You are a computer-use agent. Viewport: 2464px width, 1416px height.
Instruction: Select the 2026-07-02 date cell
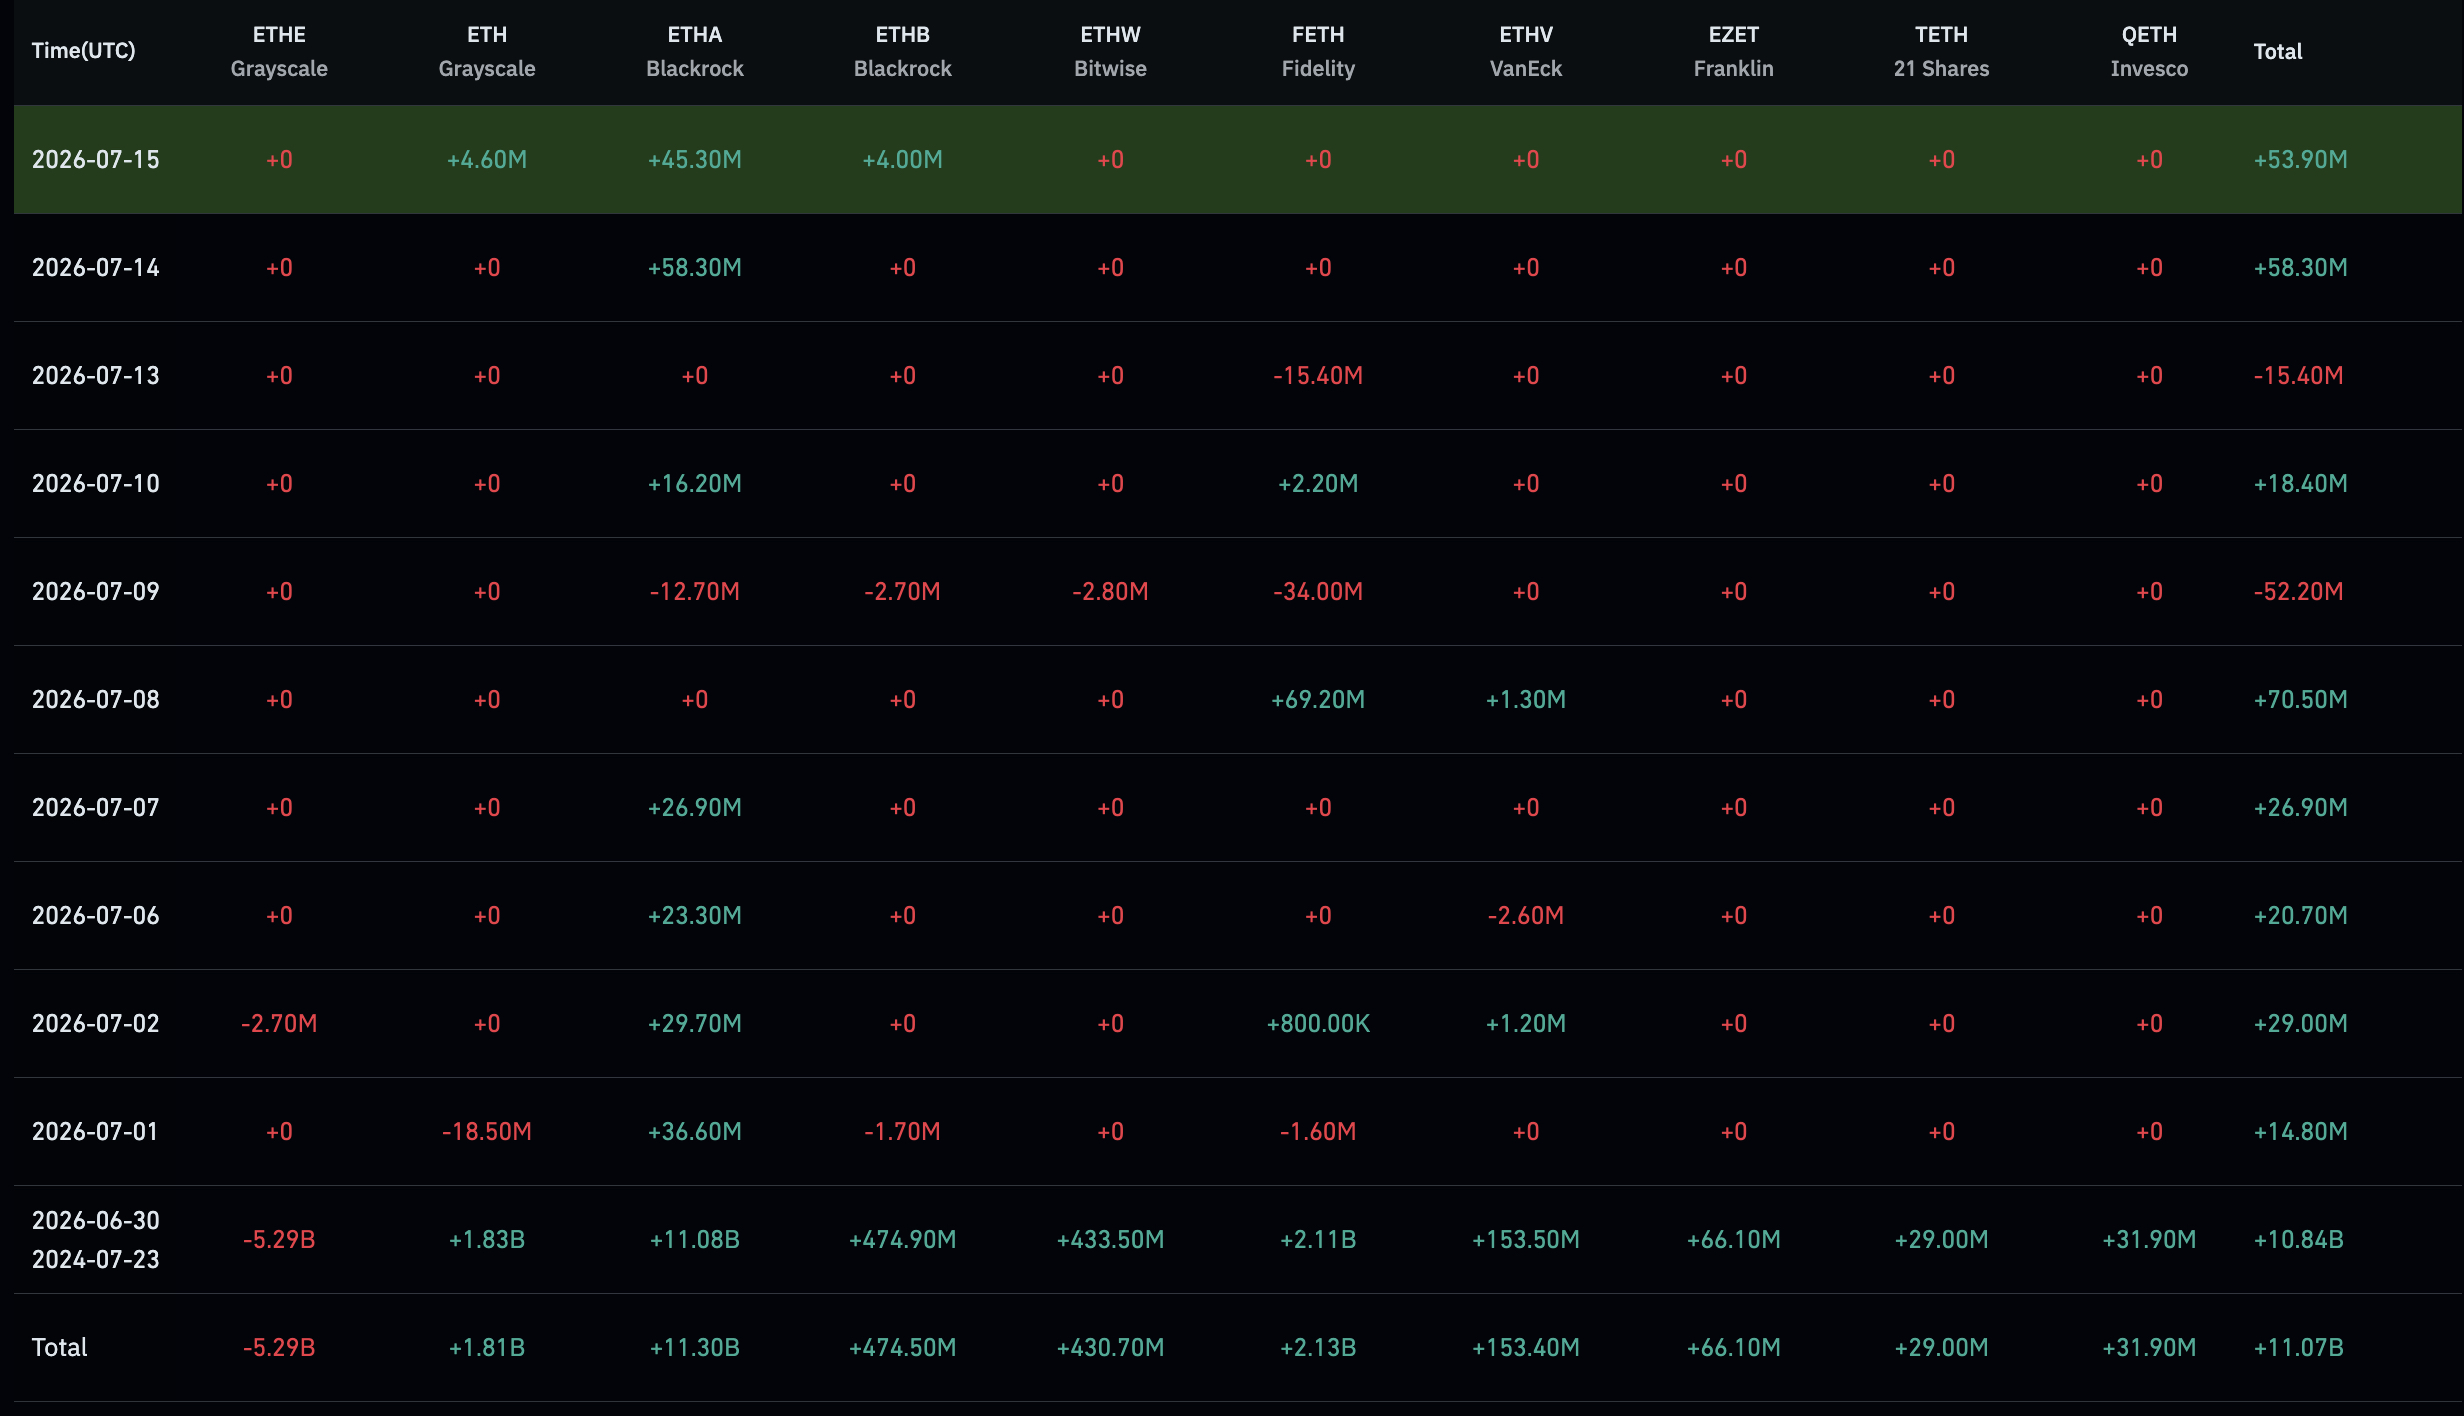click(x=96, y=1024)
